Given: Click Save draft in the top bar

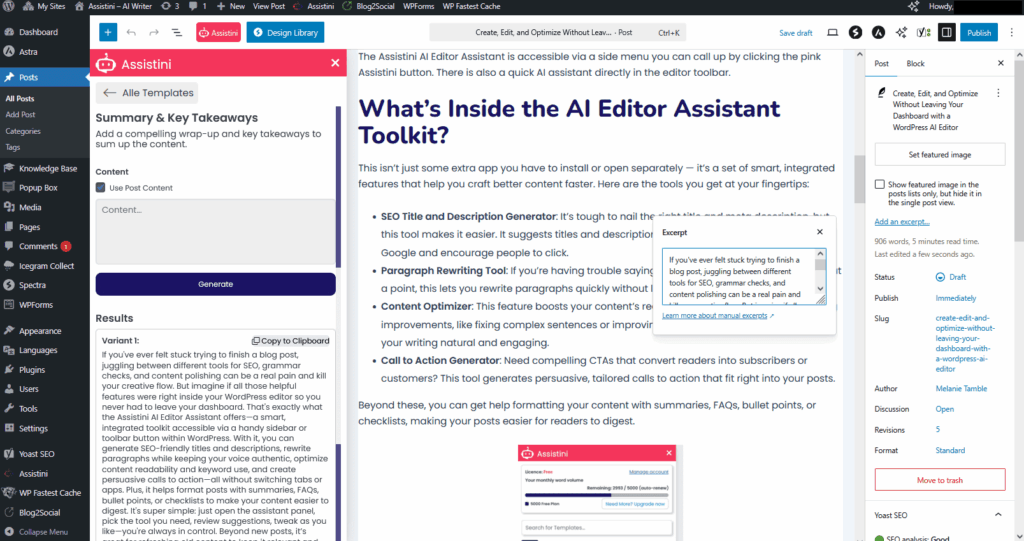Looking at the screenshot, I should click(x=795, y=33).
